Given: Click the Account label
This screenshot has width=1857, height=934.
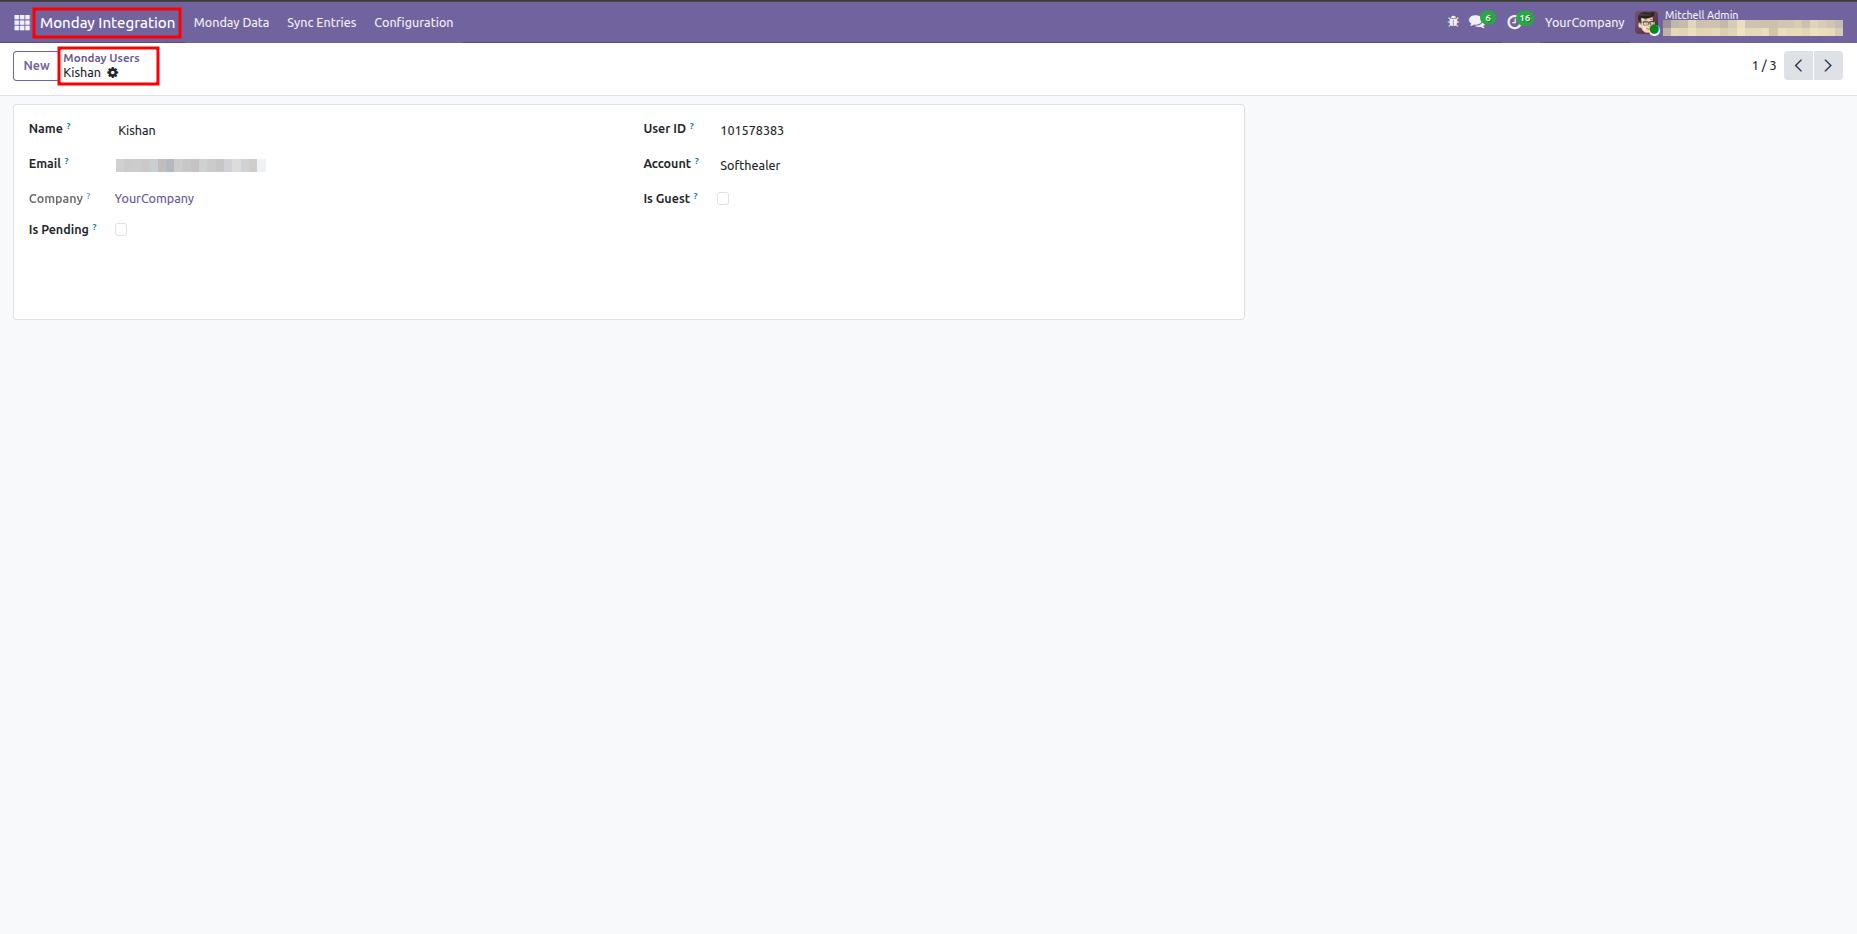Looking at the screenshot, I should (x=667, y=164).
